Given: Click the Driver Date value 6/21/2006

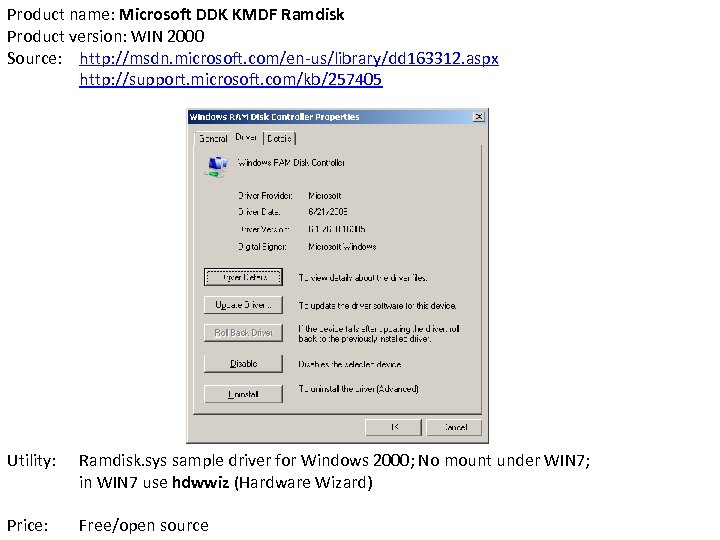Looking at the screenshot, I should pos(327,212).
